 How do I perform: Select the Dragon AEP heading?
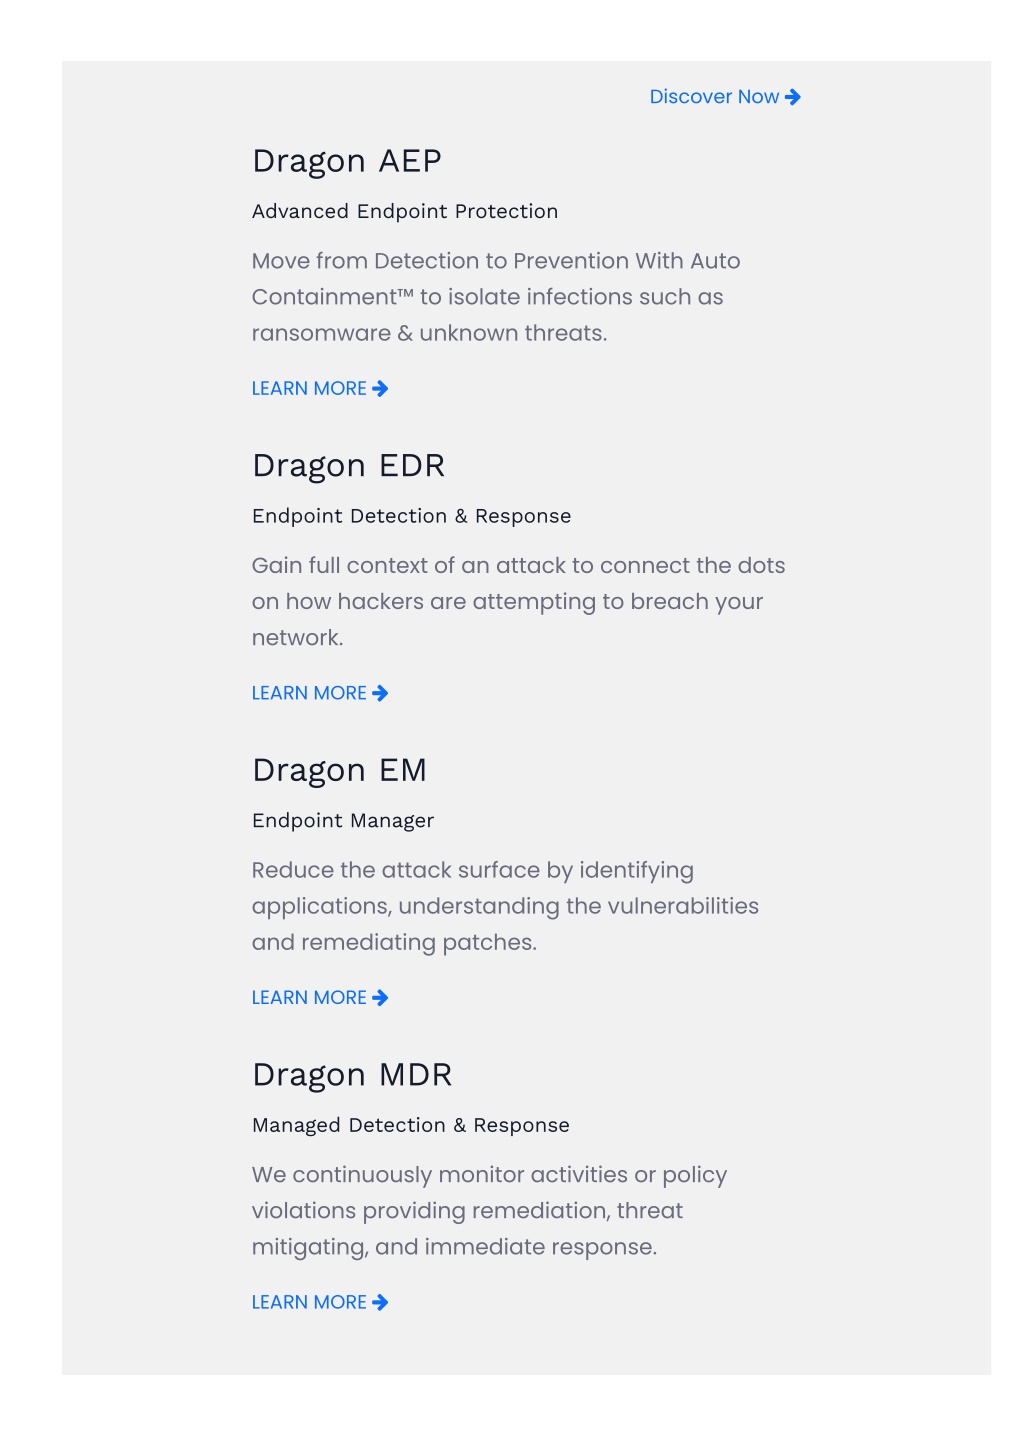(x=347, y=161)
